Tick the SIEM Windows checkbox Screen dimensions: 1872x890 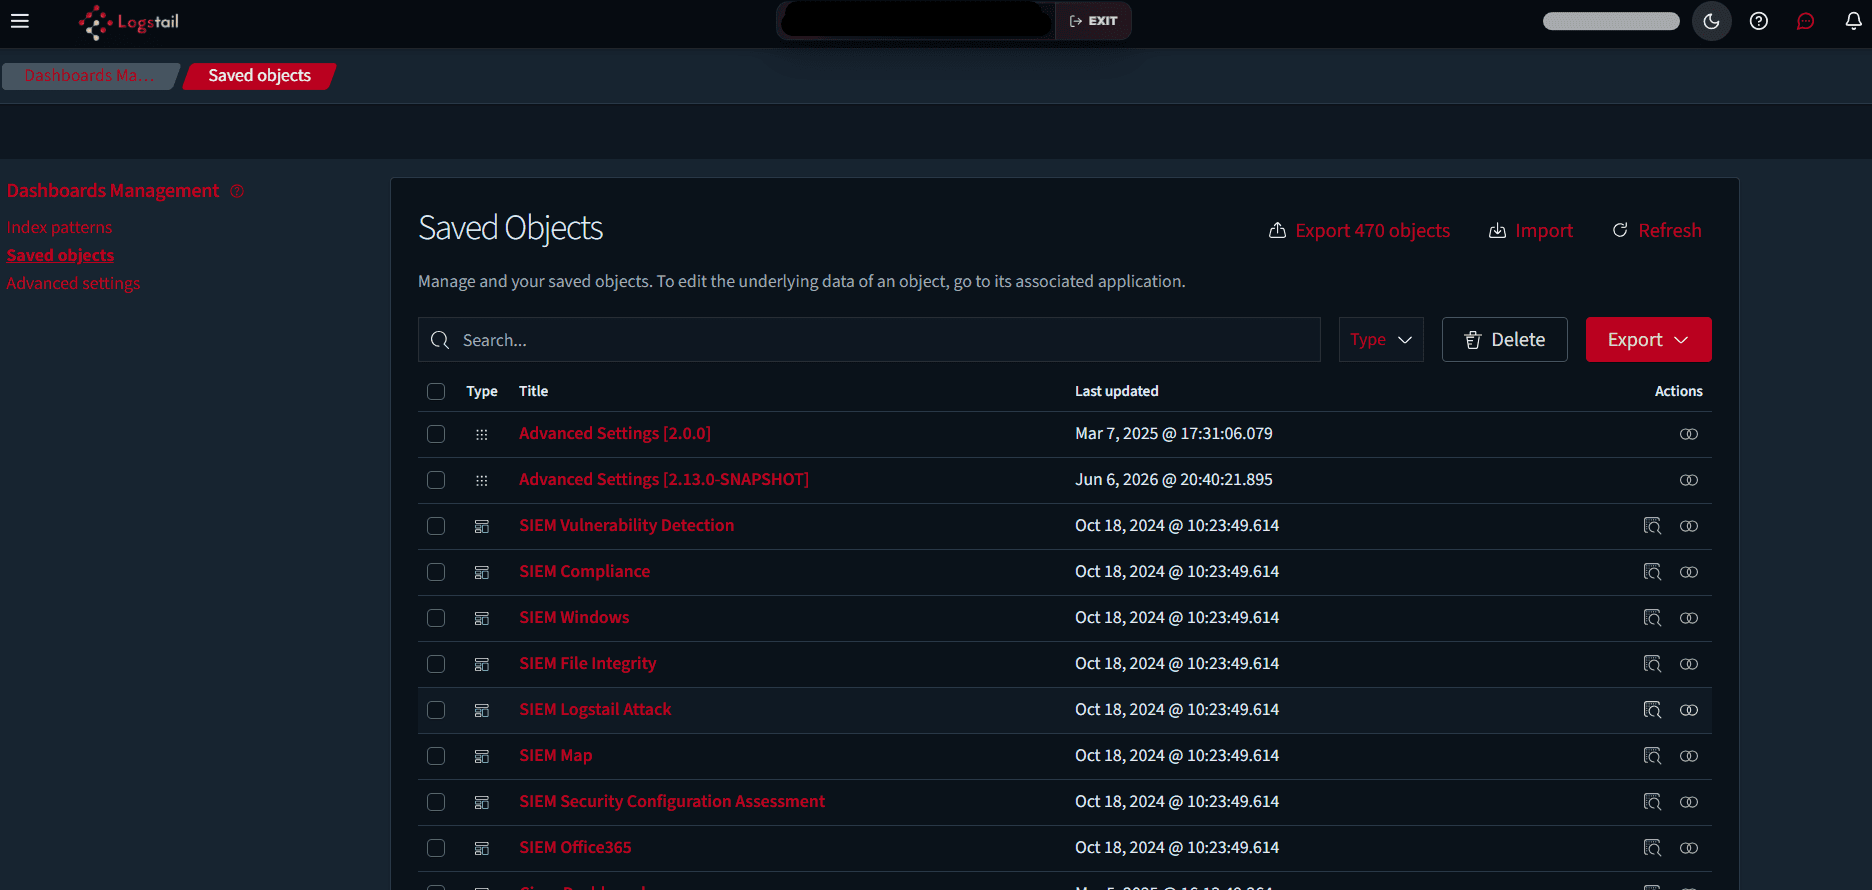click(436, 618)
